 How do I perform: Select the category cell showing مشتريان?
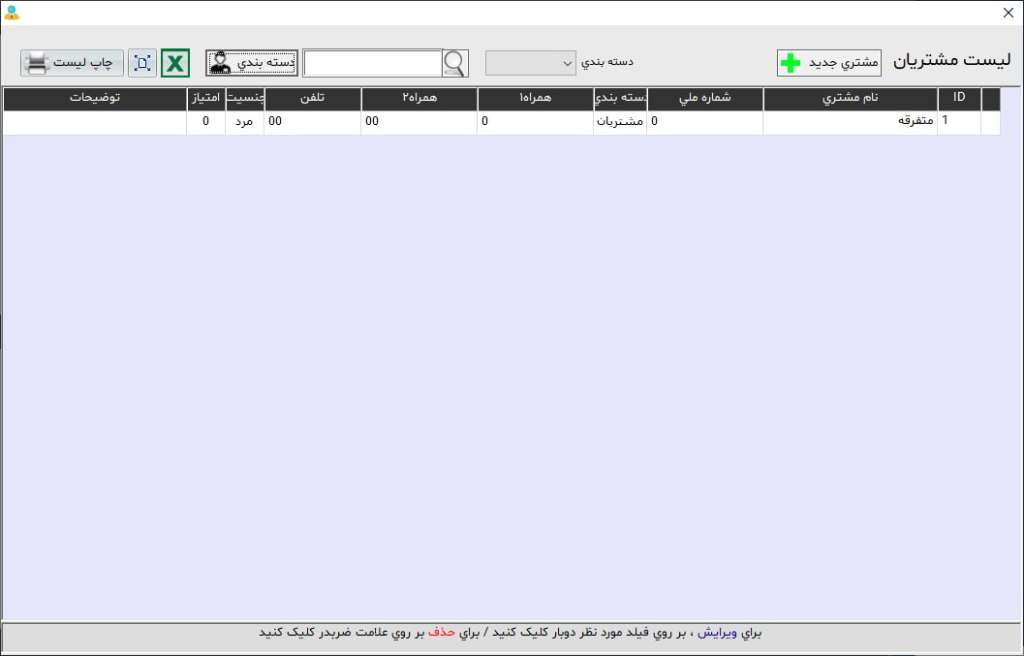pyautogui.click(x=620, y=121)
